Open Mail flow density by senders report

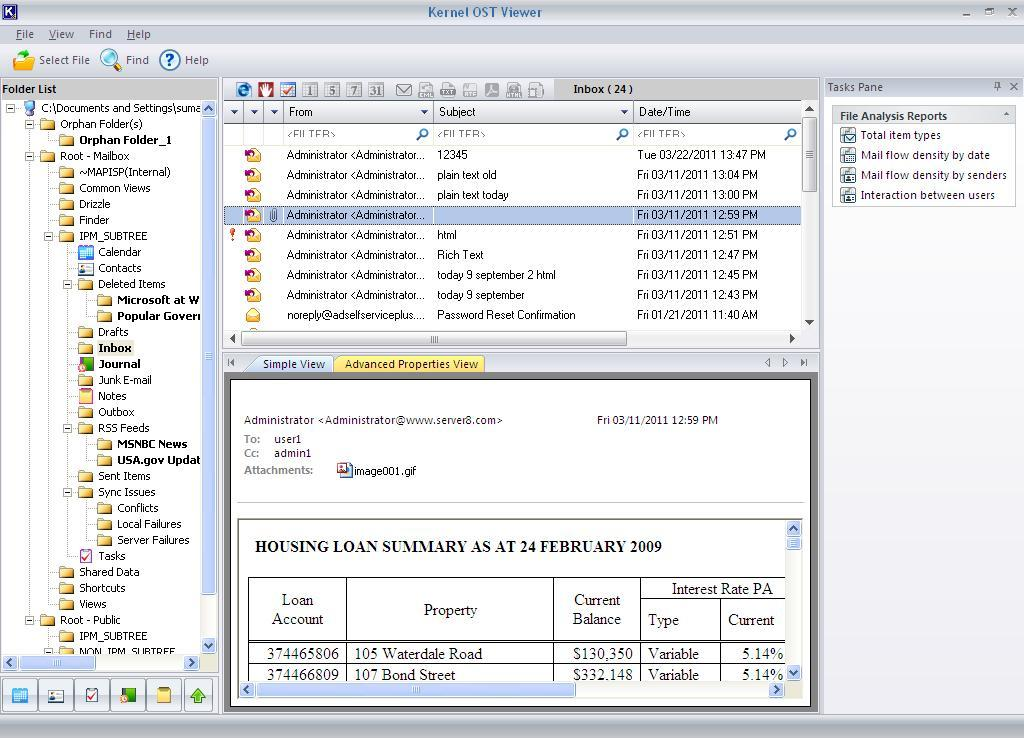(x=933, y=175)
